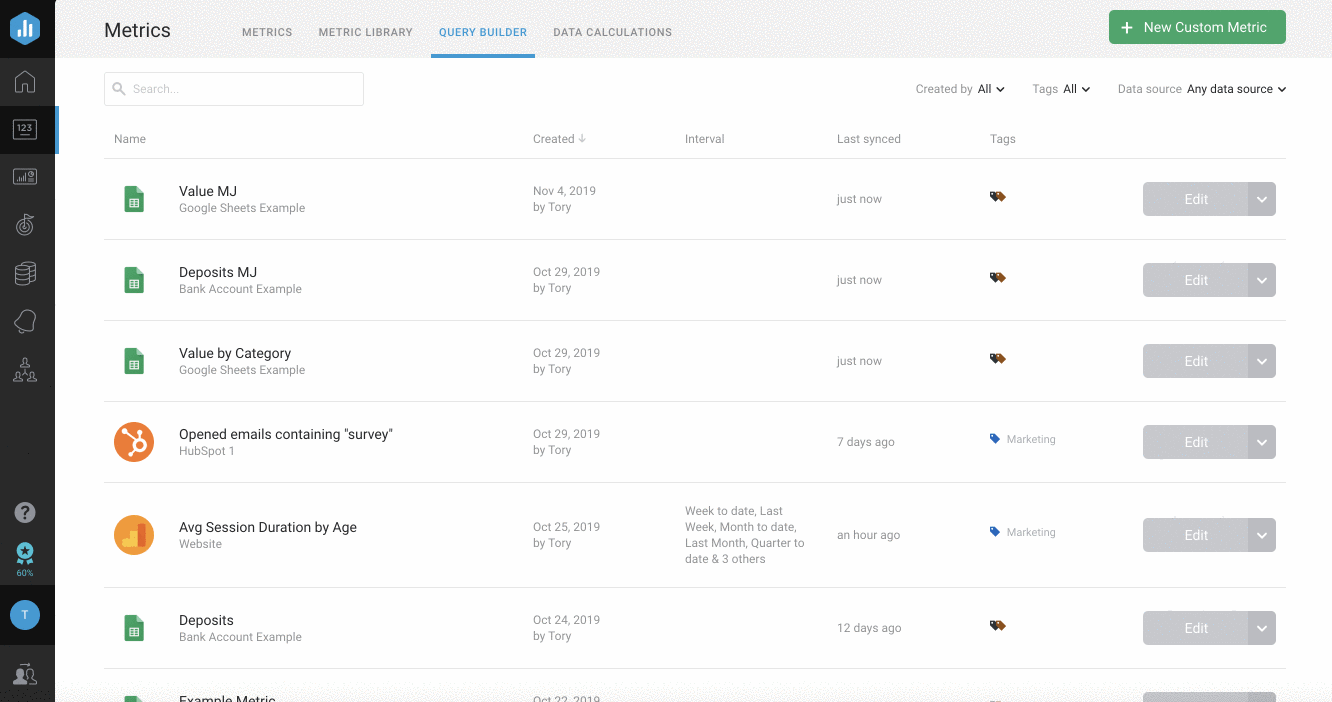Click Edit for Deposits MJ metric

1195,280
